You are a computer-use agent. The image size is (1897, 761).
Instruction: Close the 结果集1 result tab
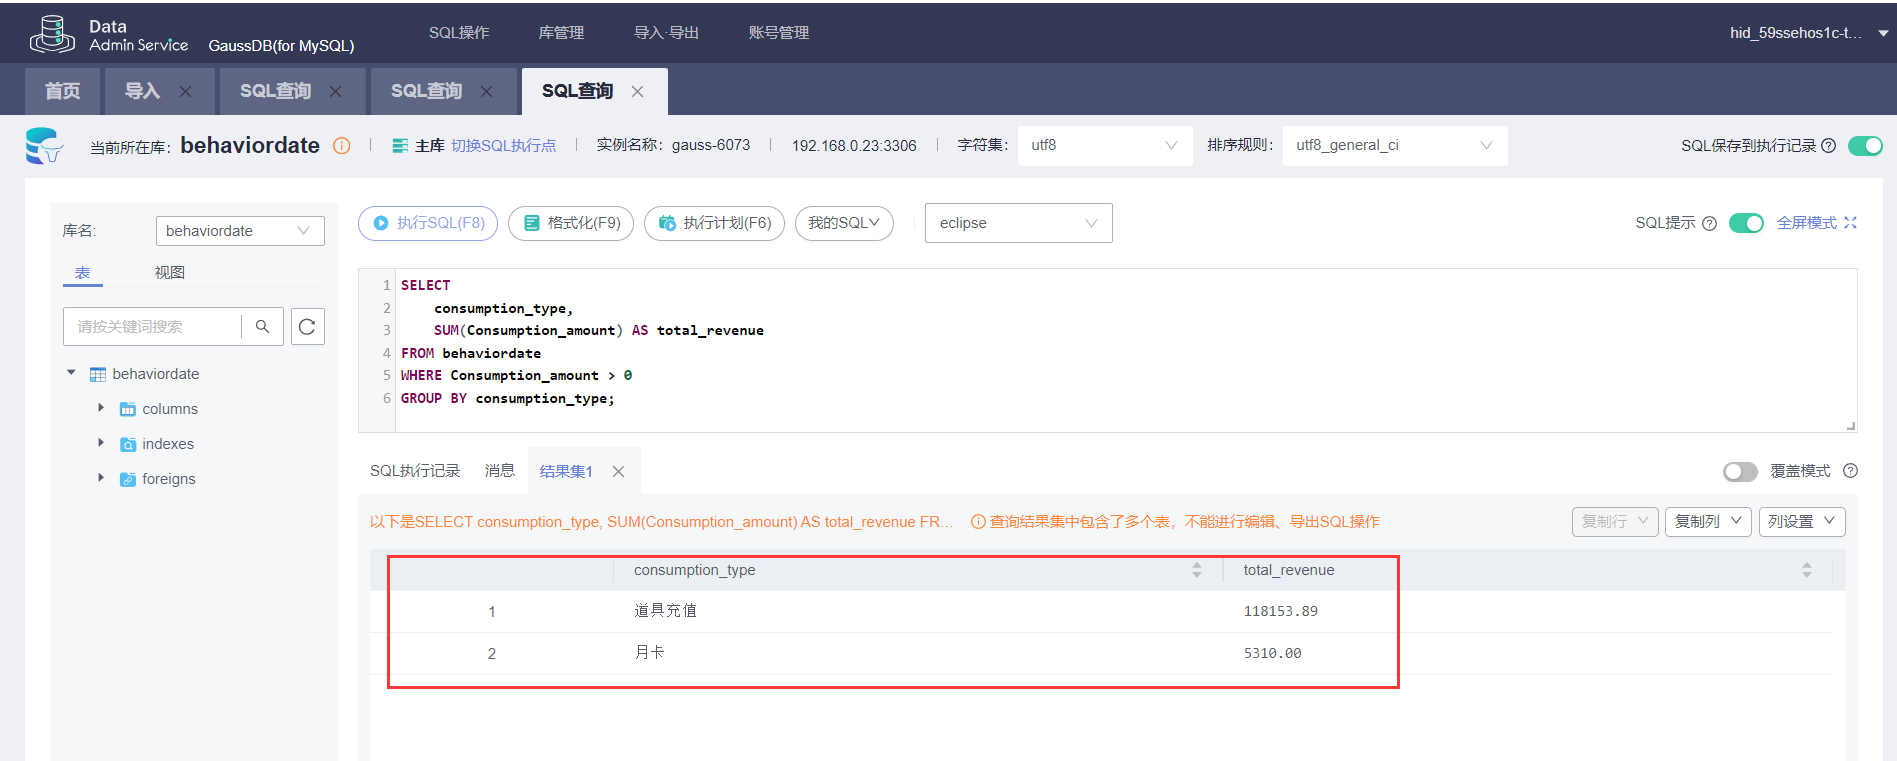619,472
